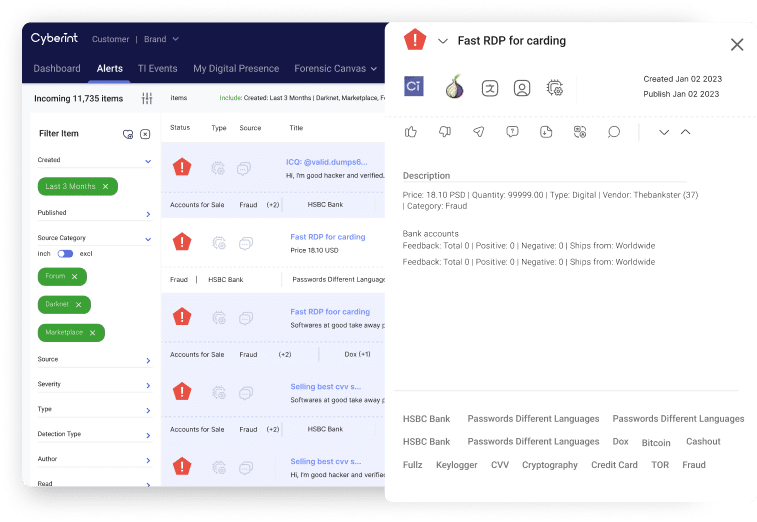Click the comment bubble icon
This screenshot has height=522, width=757.
[x=614, y=132]
